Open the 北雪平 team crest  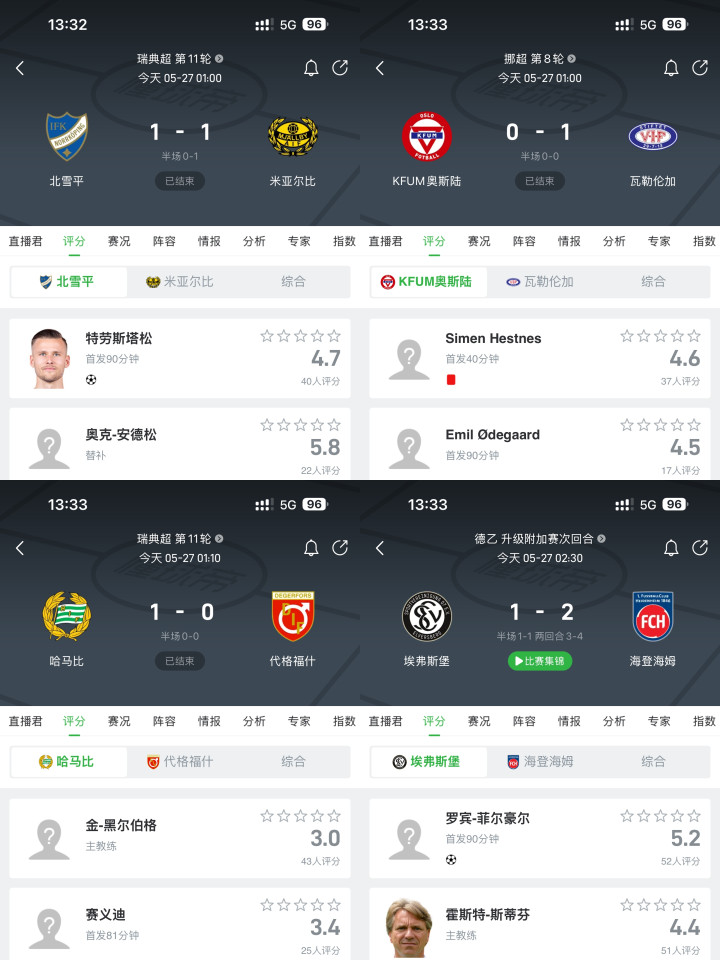(67, 136)
